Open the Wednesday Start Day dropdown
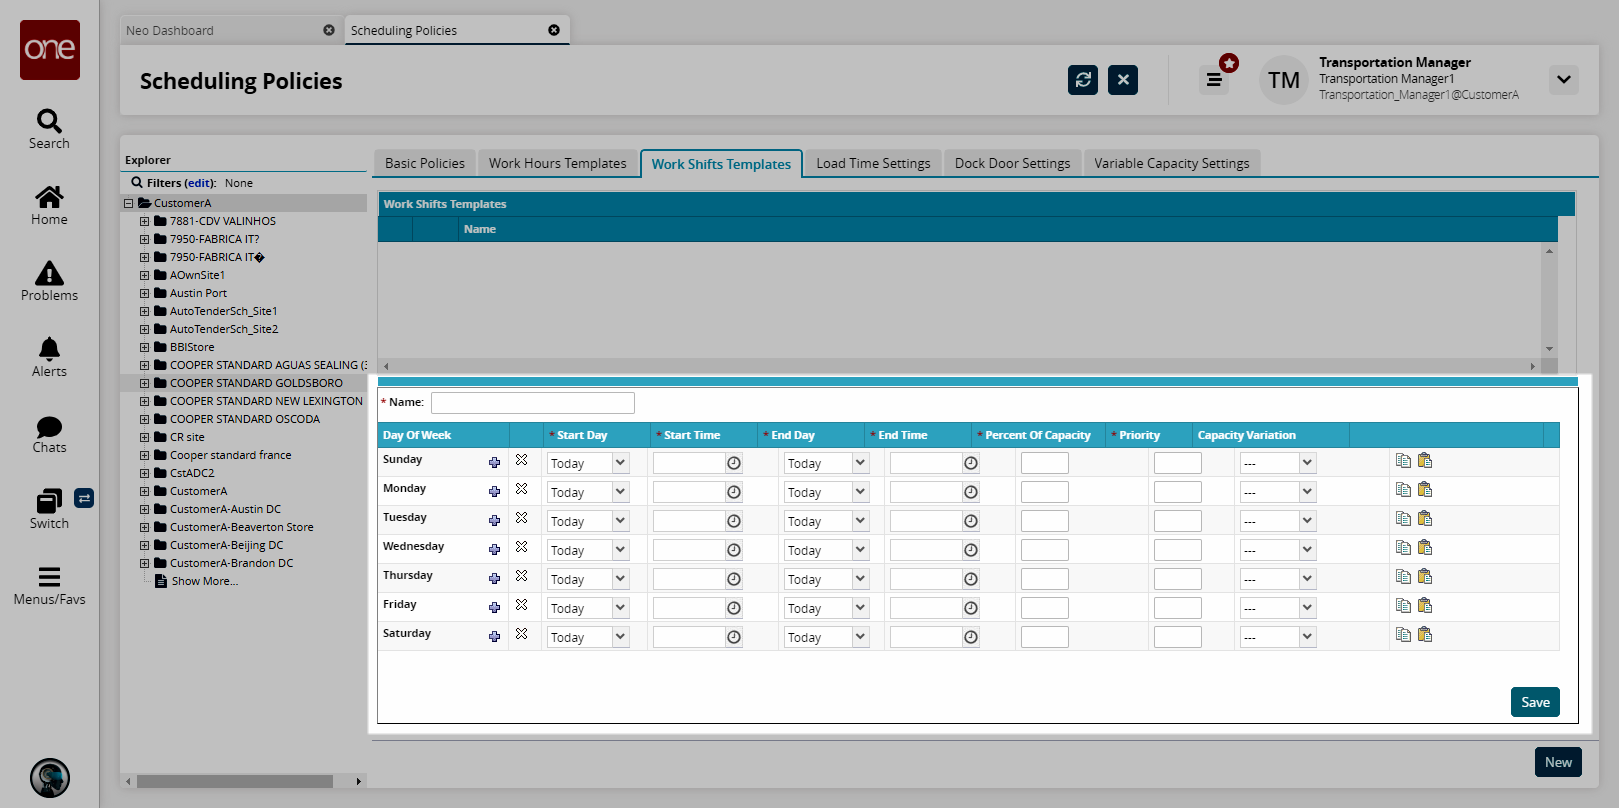The image size is (1619, 808). pyautogui.click(x=587, y=550)
